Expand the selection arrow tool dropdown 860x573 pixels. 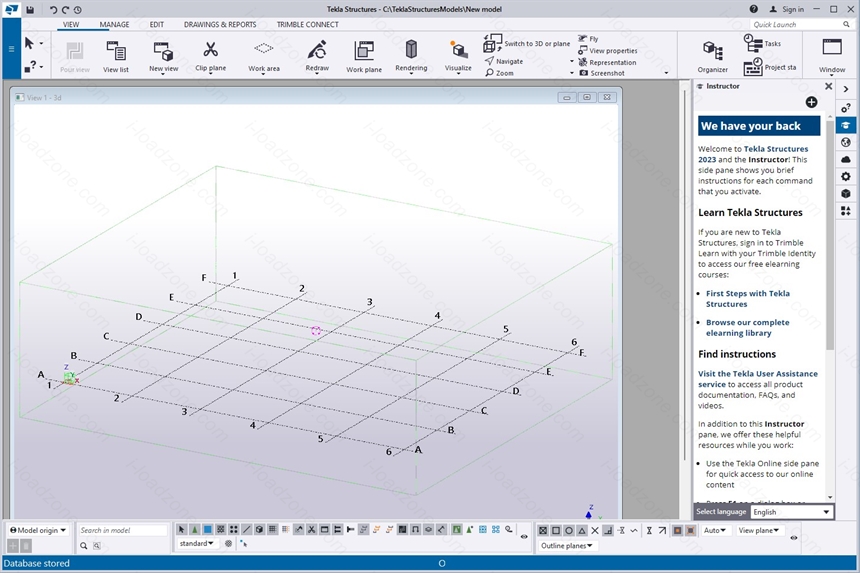(41, 43)
